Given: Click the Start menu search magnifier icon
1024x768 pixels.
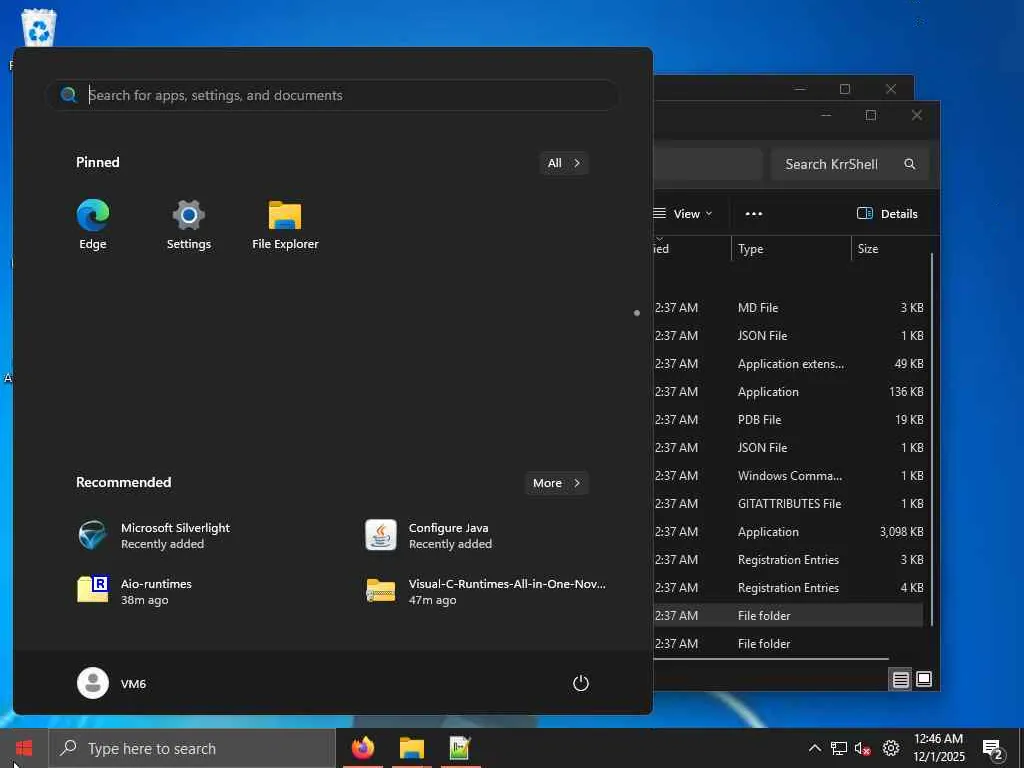Looking at the screenshot, I should tap(69, 95).
